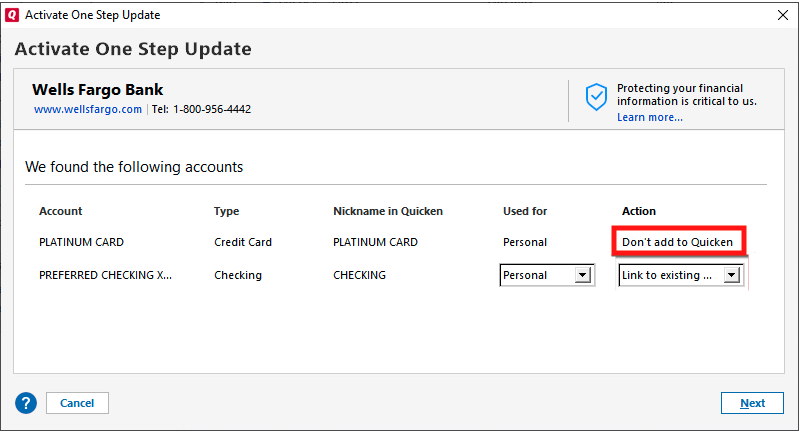Click the Nickname in Quicken column header

tap(388, 211)
